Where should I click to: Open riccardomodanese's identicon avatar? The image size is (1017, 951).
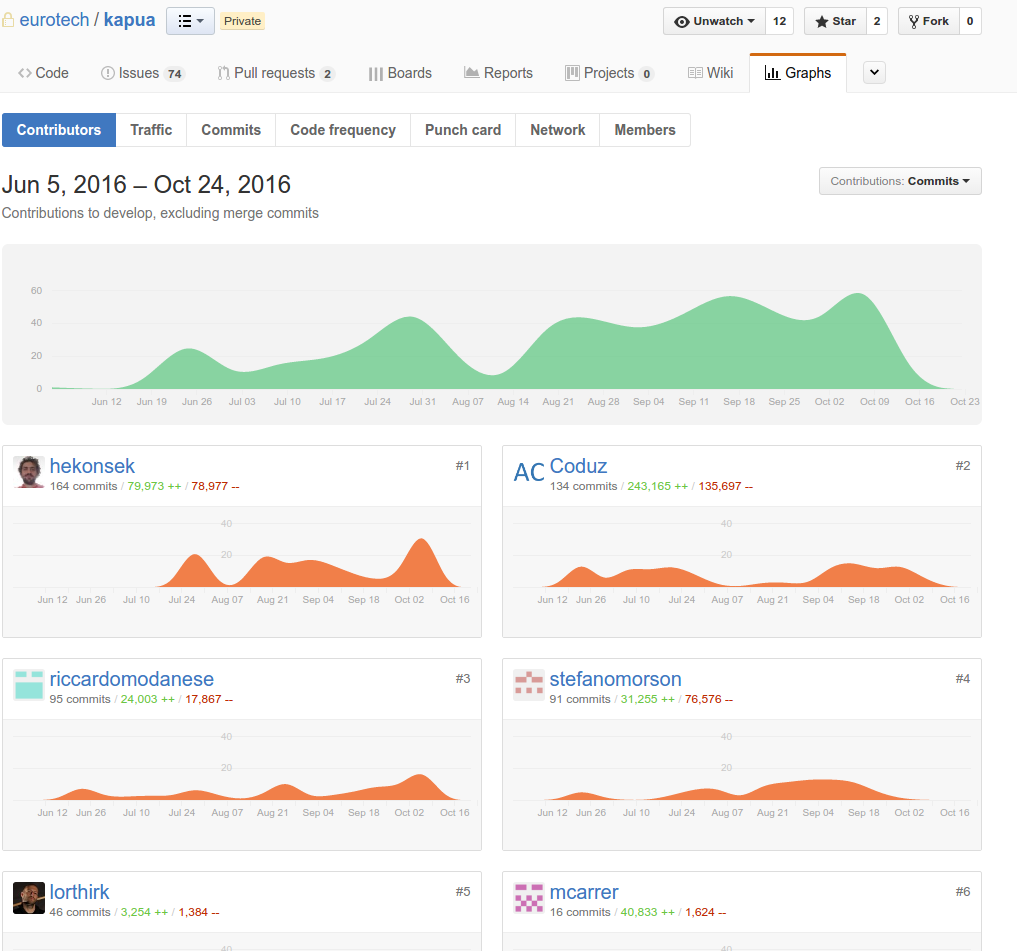(29, 684)
